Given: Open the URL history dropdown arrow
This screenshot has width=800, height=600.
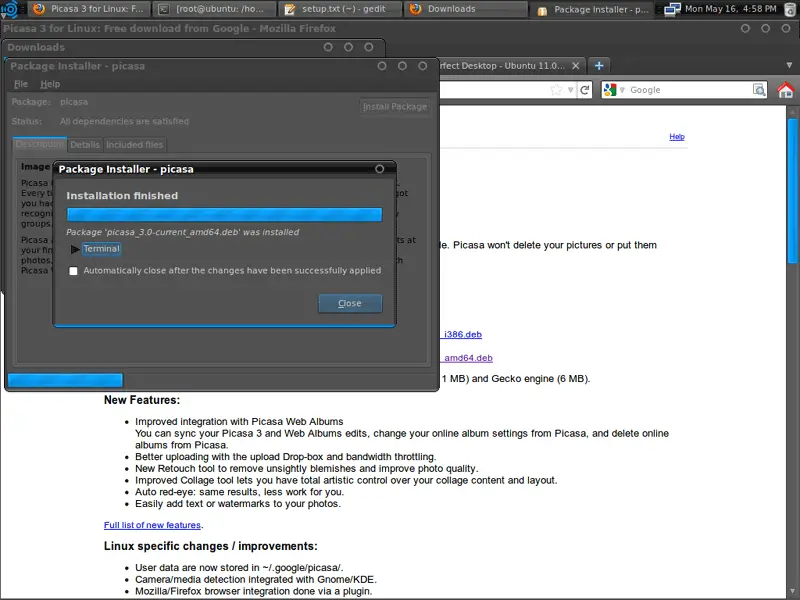Looking at the screenshot, I should pyautogui.click(x=570, y=90).
